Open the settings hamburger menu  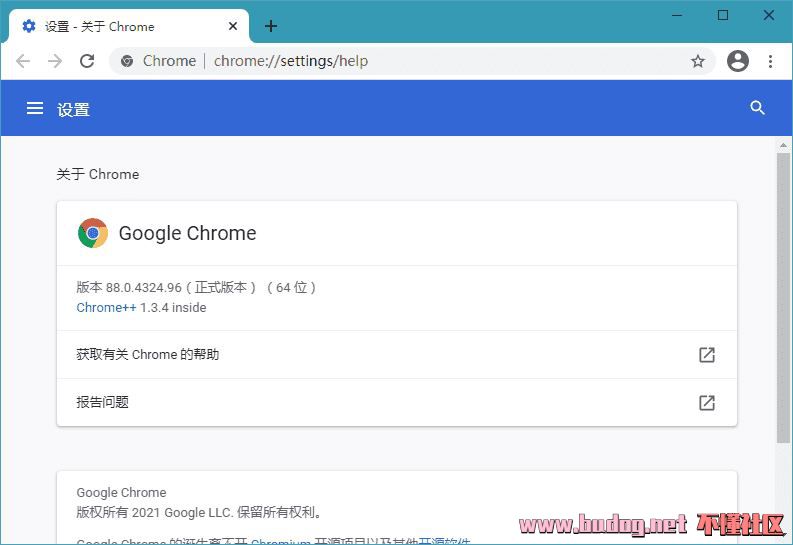[x=35, y=108]
